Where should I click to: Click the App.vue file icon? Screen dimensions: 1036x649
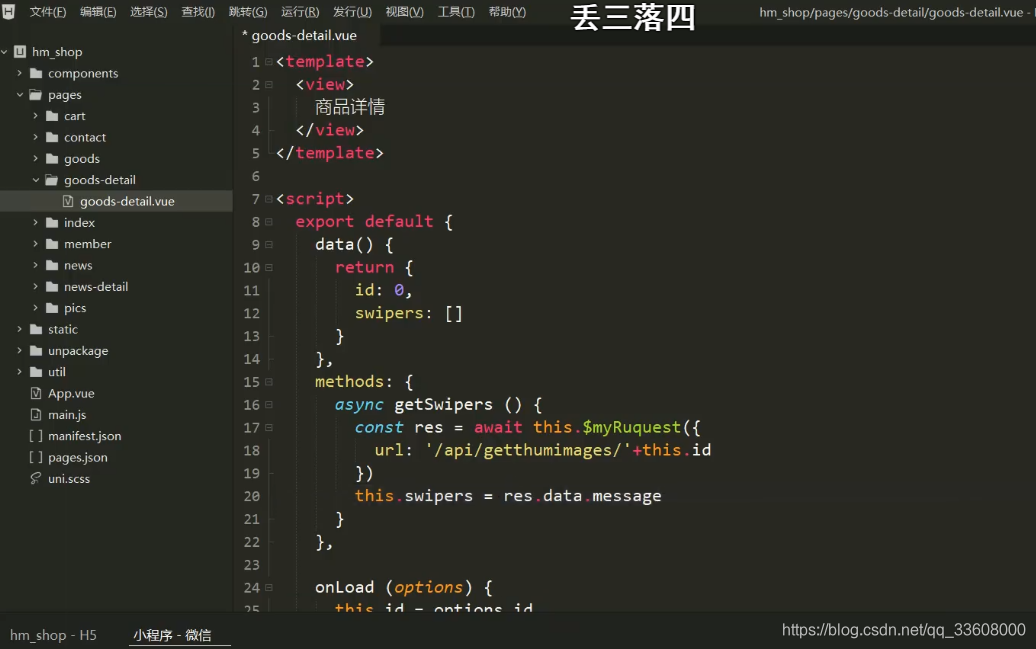pyautogui.click(x=36, y=393)
